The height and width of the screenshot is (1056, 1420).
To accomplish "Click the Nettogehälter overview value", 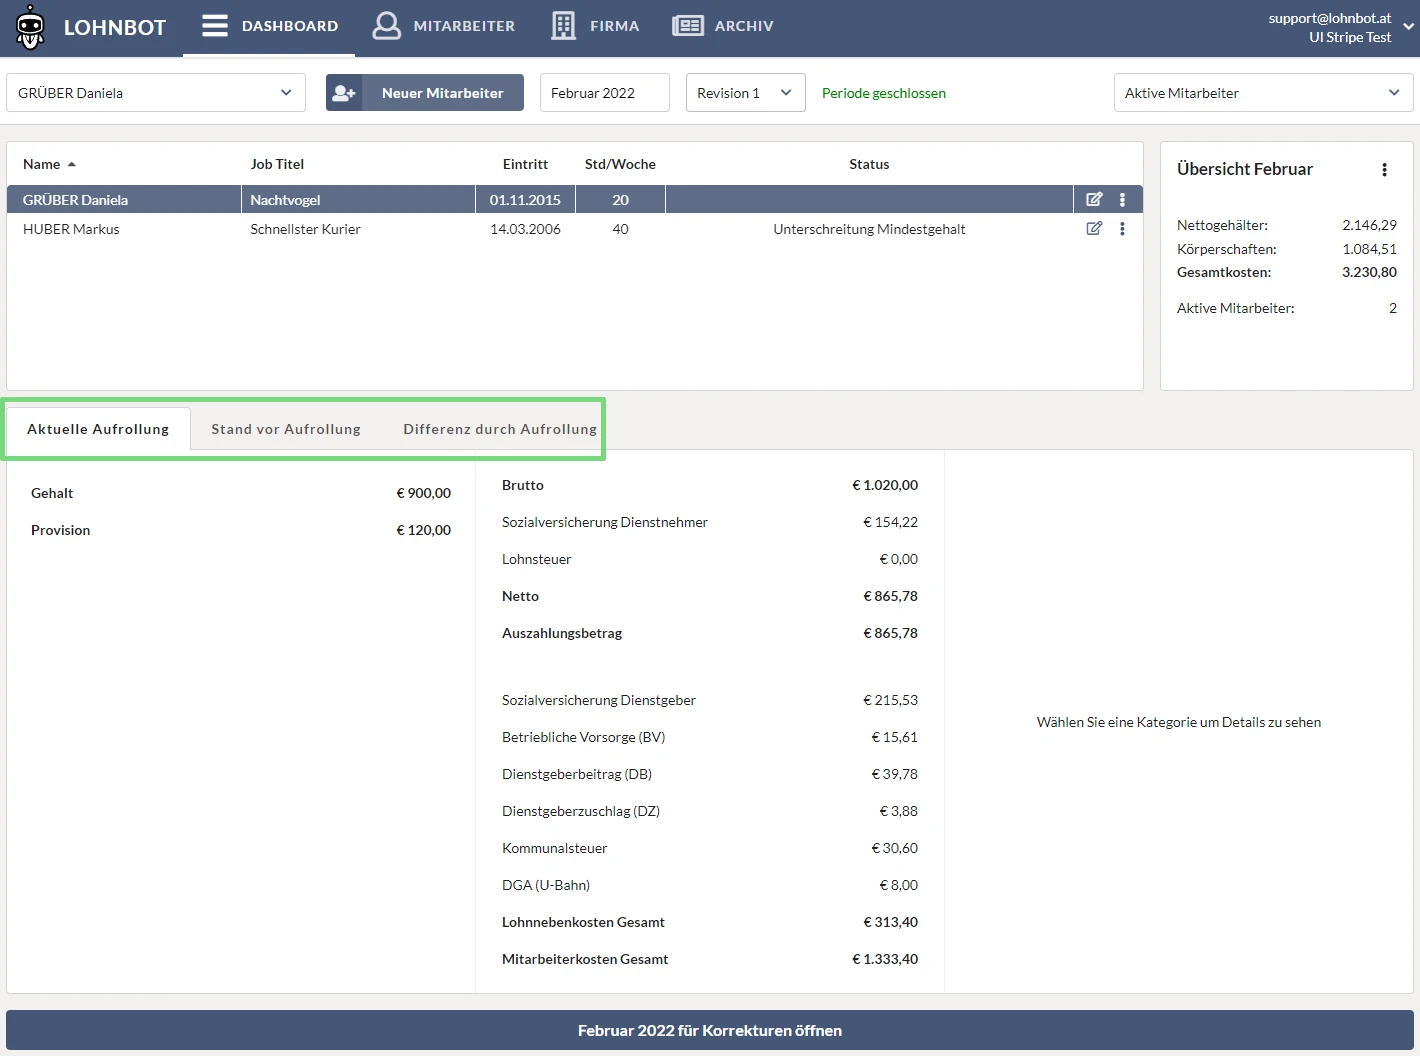I will point(1369,225).
